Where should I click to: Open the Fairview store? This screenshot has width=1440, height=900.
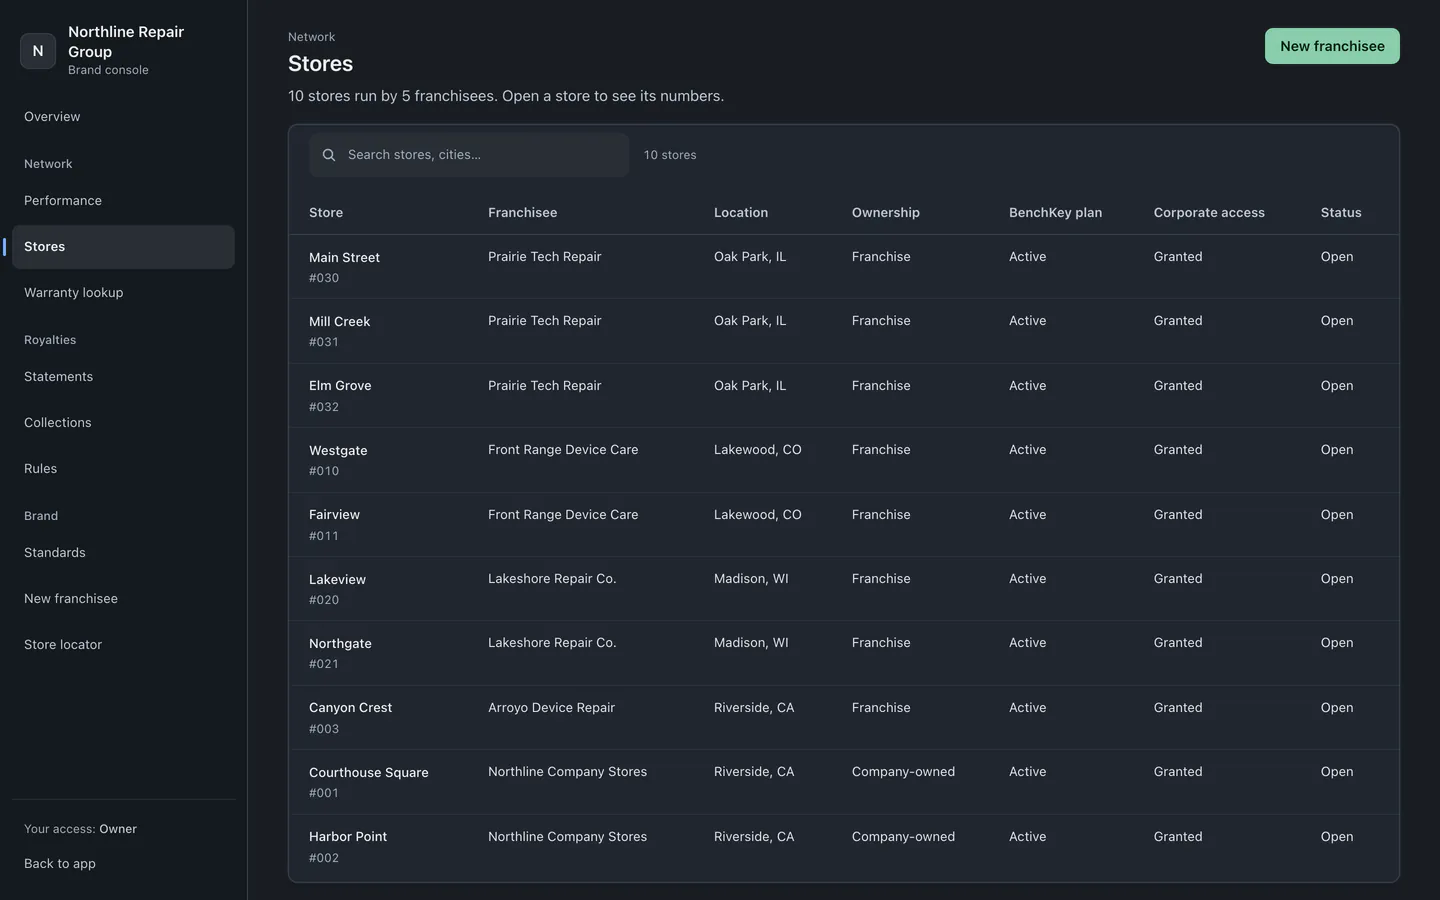tap(844, 525)
